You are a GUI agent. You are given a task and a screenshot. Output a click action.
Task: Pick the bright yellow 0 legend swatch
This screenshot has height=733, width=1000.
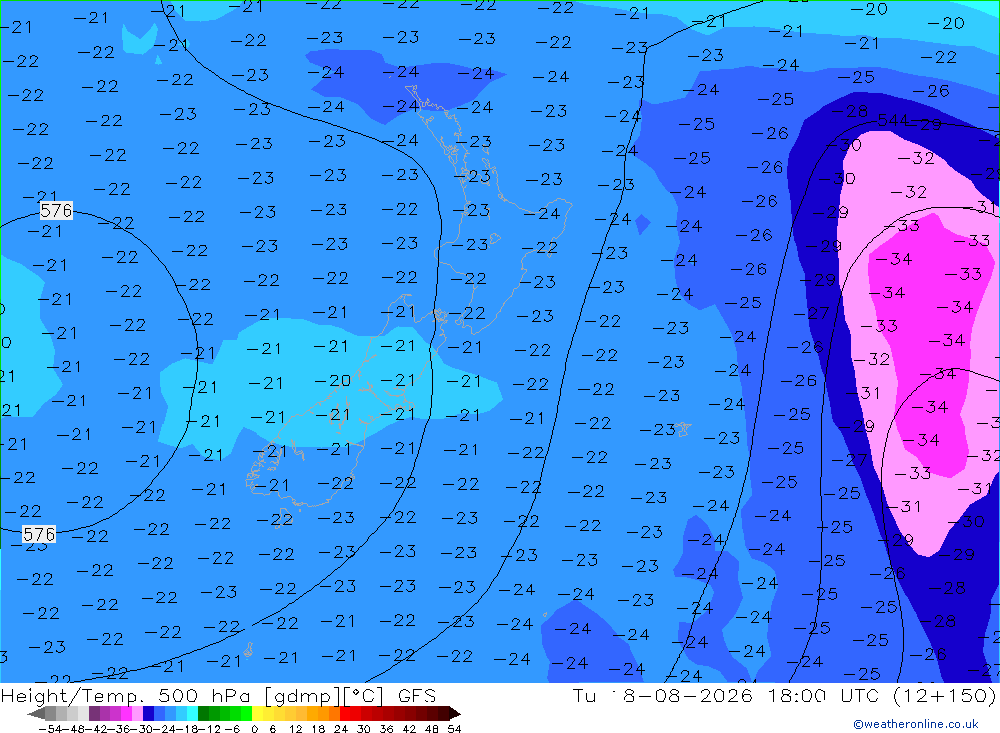257,713
